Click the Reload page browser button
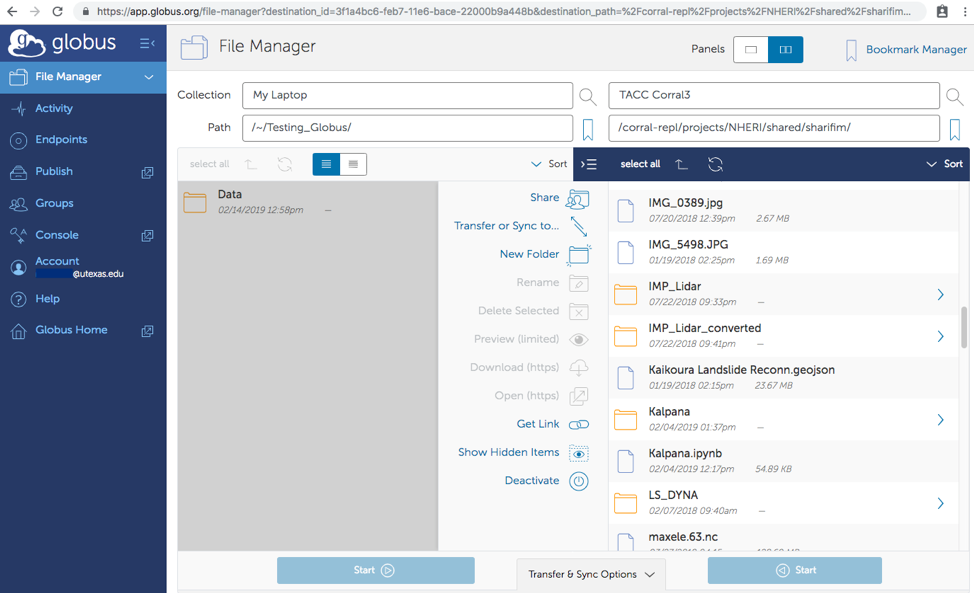The image size is (974, 593). [x=57, y=11]
